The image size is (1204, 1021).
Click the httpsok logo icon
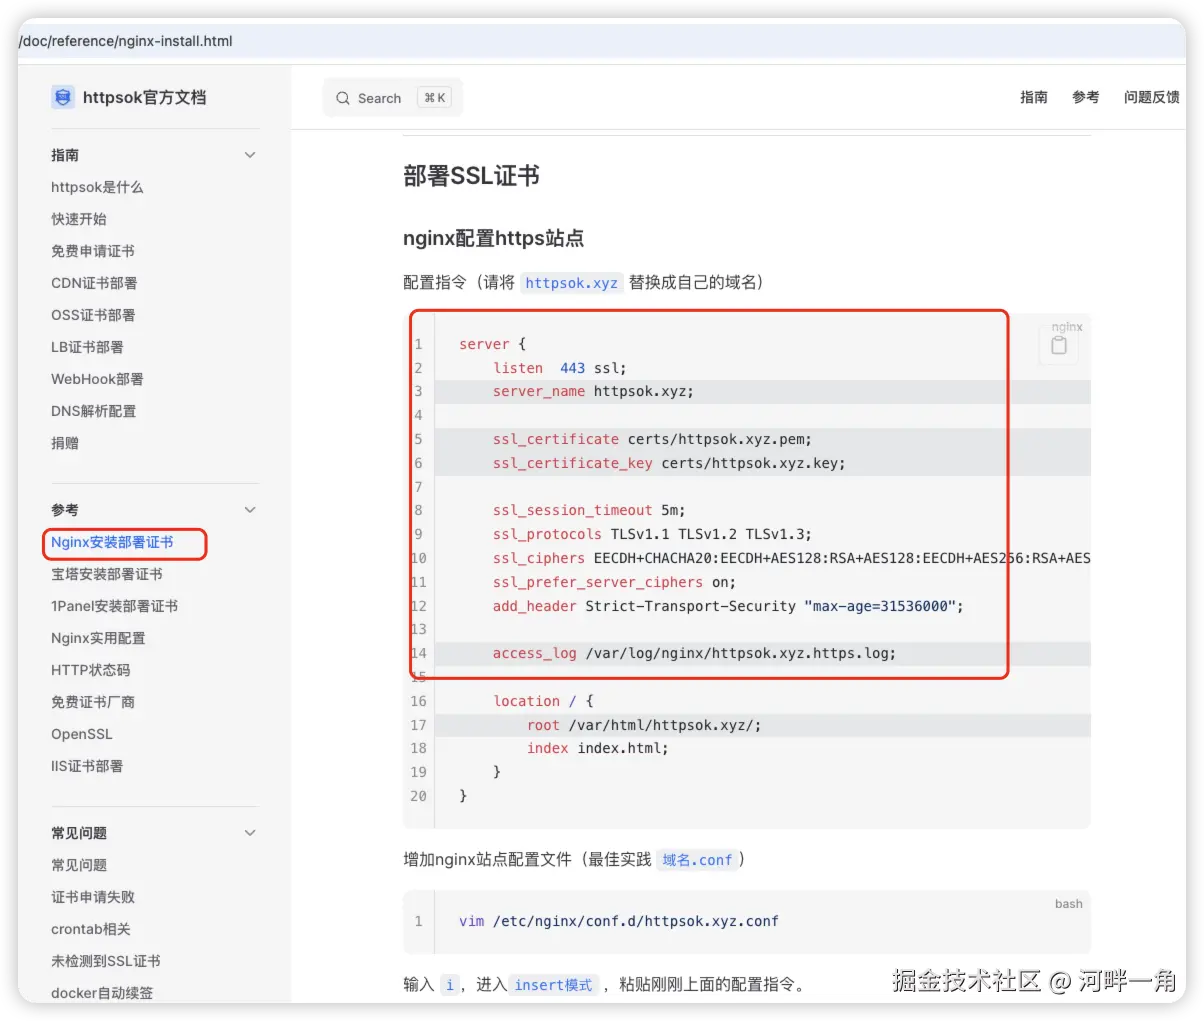[x=63, y=97]
